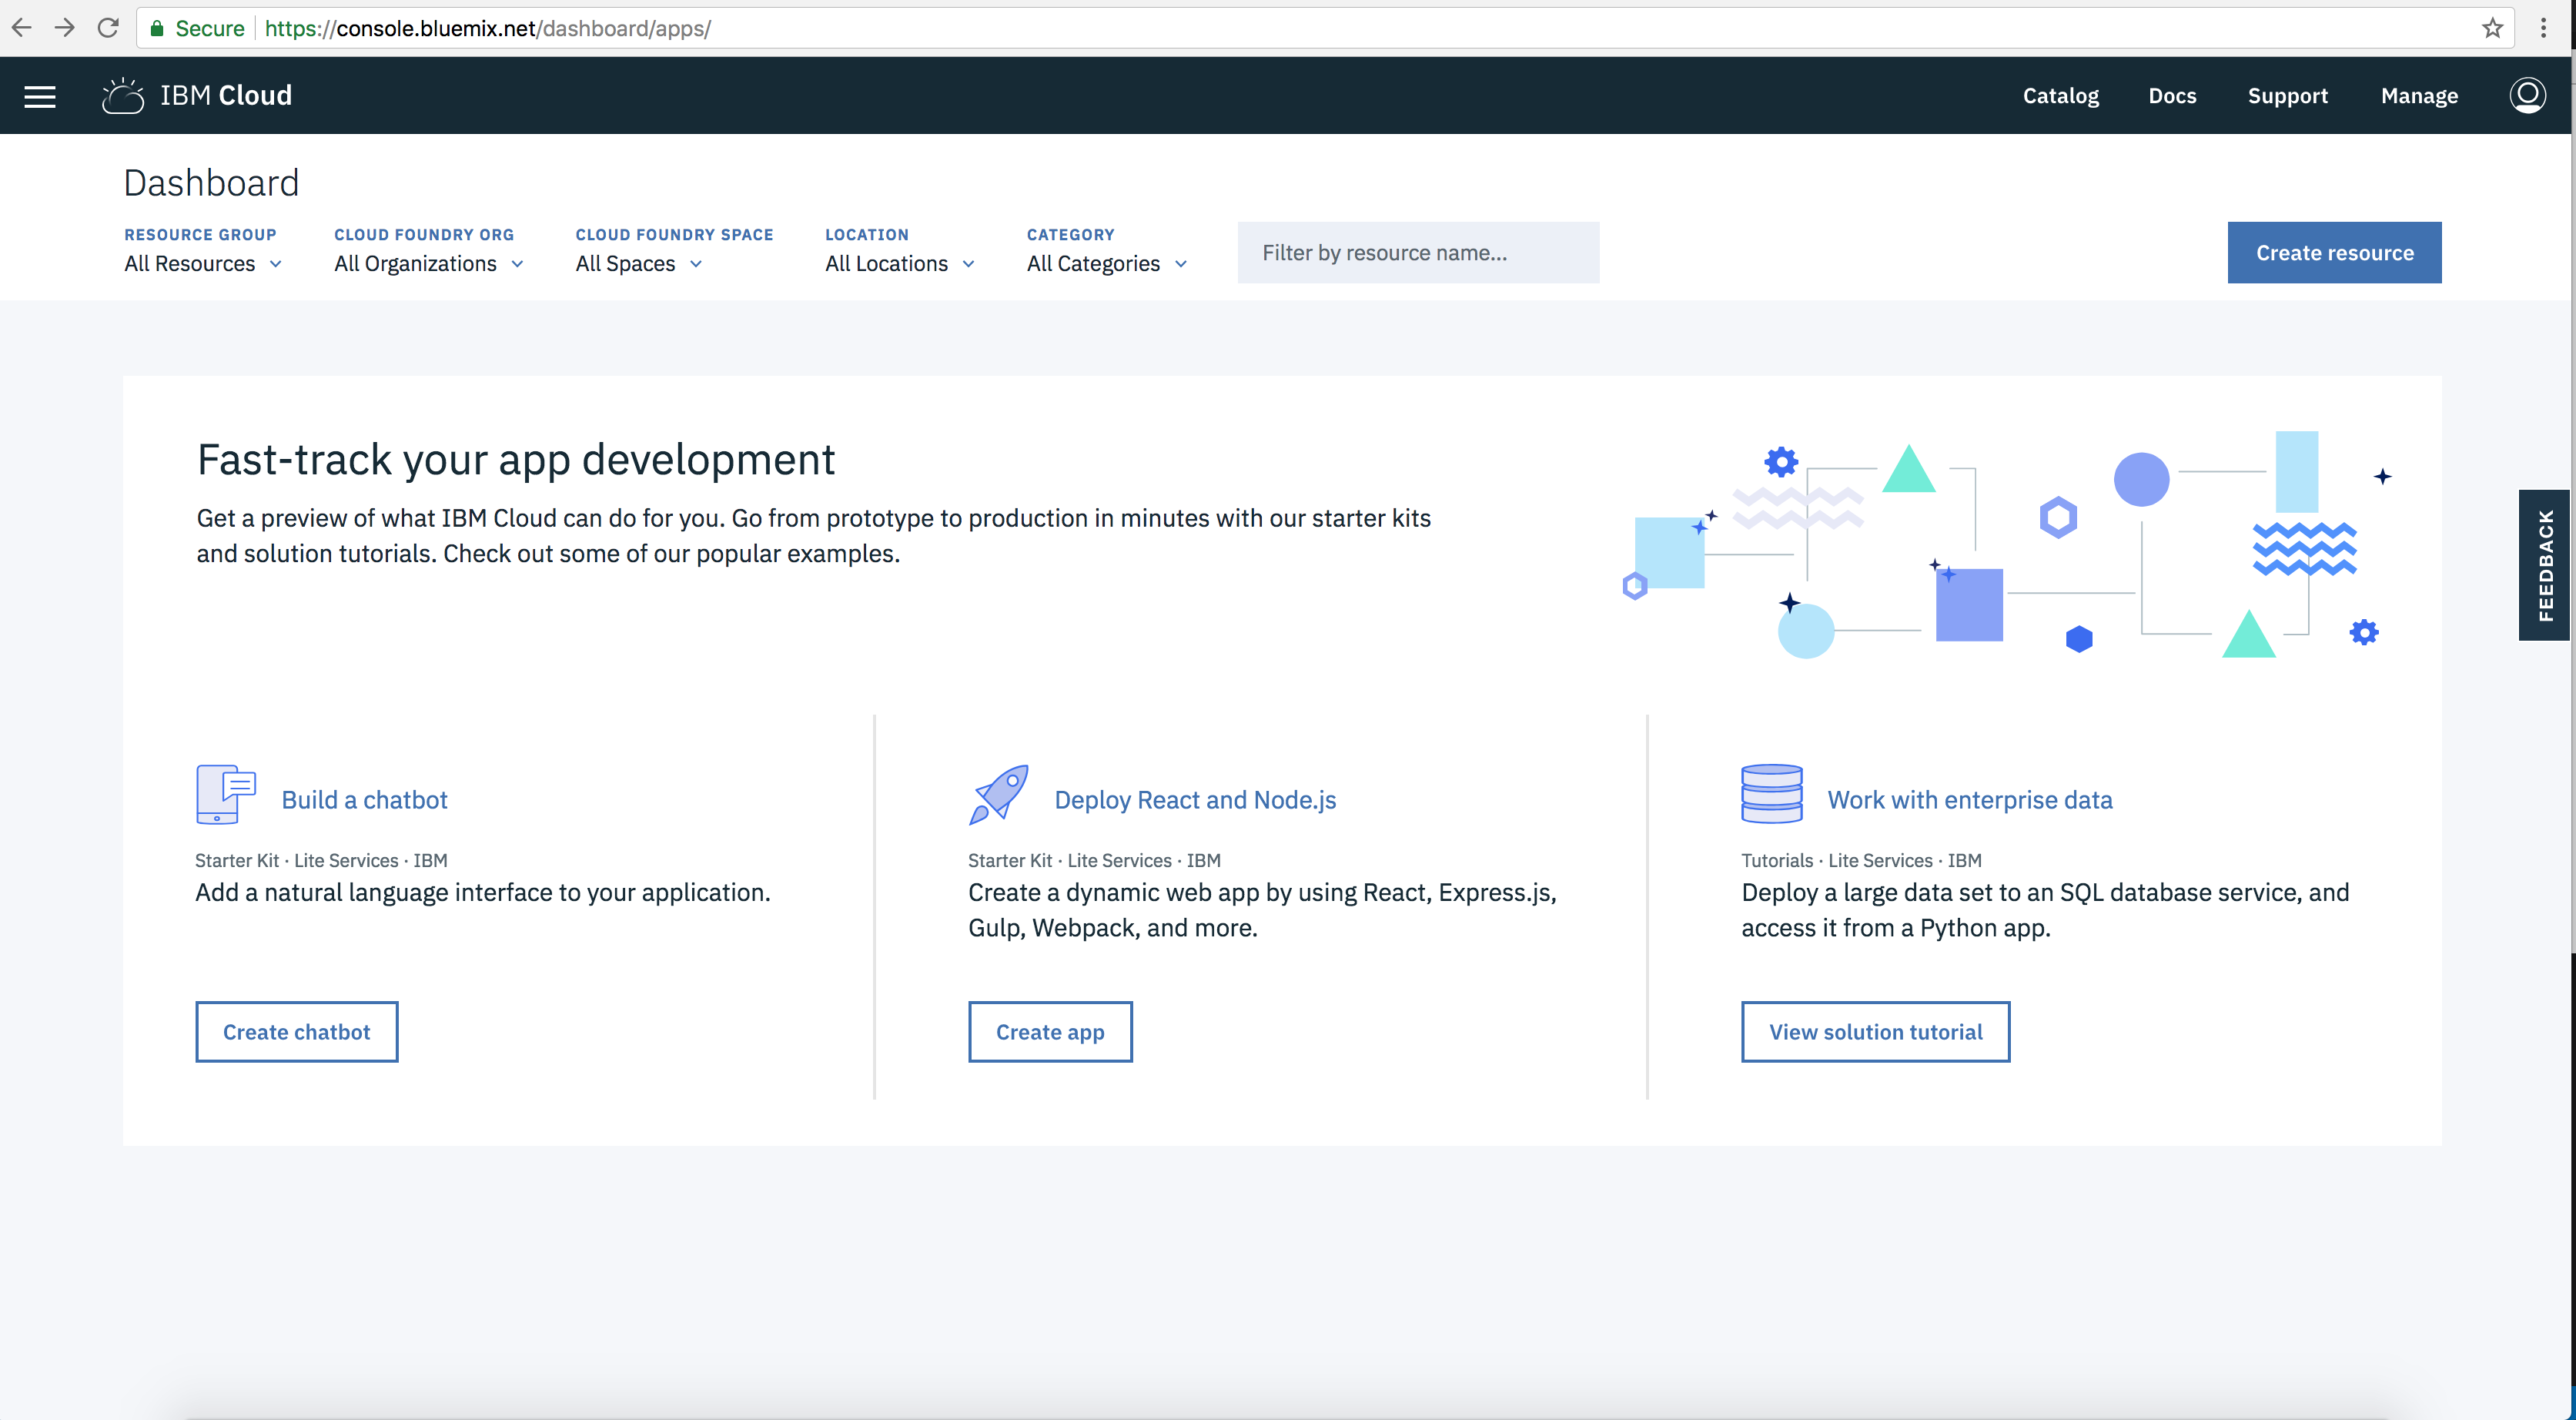
Task: Expand the All Organizations dropdown
Action: coord(428,263)
